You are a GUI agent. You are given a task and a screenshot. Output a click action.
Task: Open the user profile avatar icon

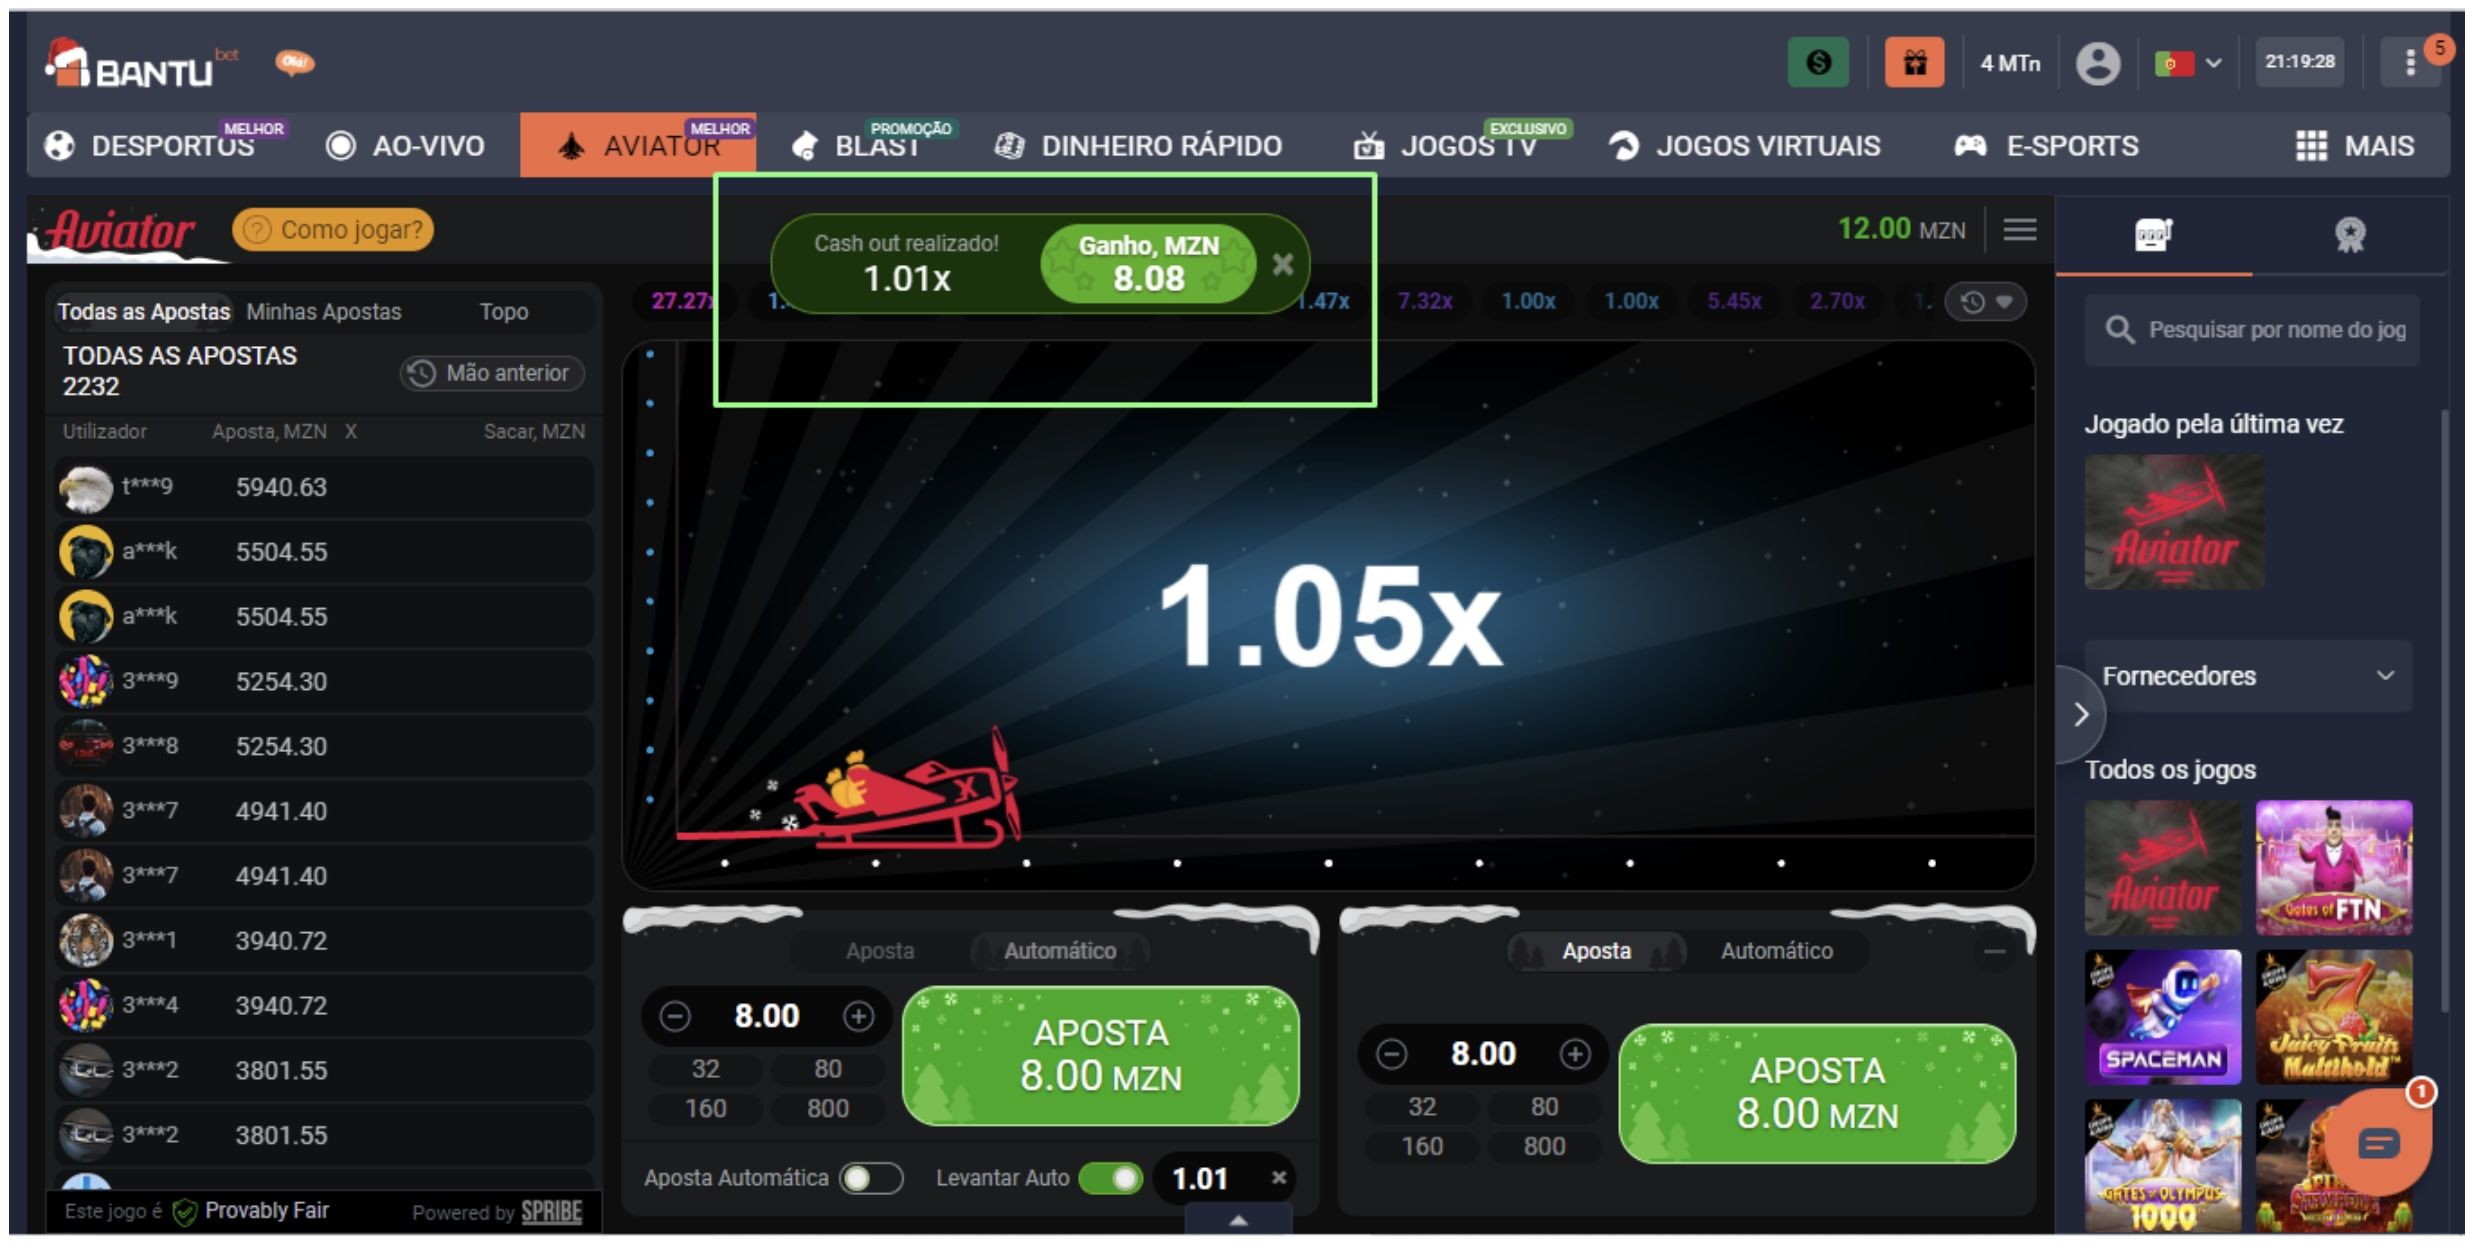pos(2097,63)
